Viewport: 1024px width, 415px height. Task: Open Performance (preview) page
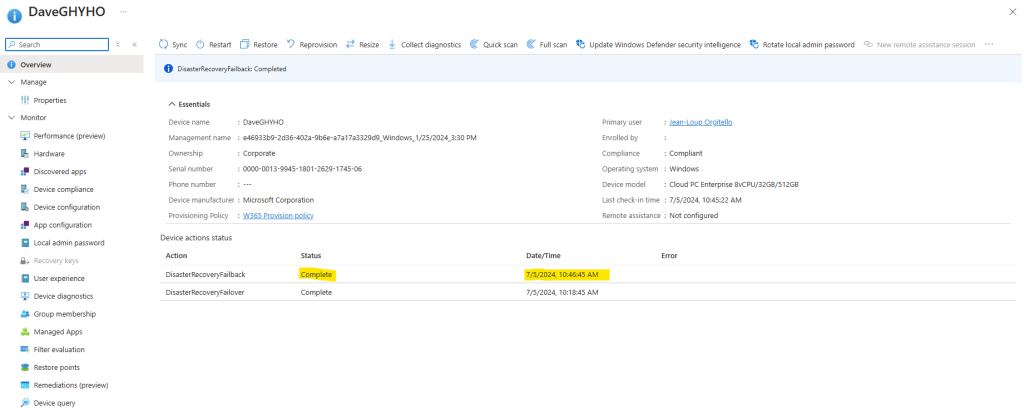69,136
